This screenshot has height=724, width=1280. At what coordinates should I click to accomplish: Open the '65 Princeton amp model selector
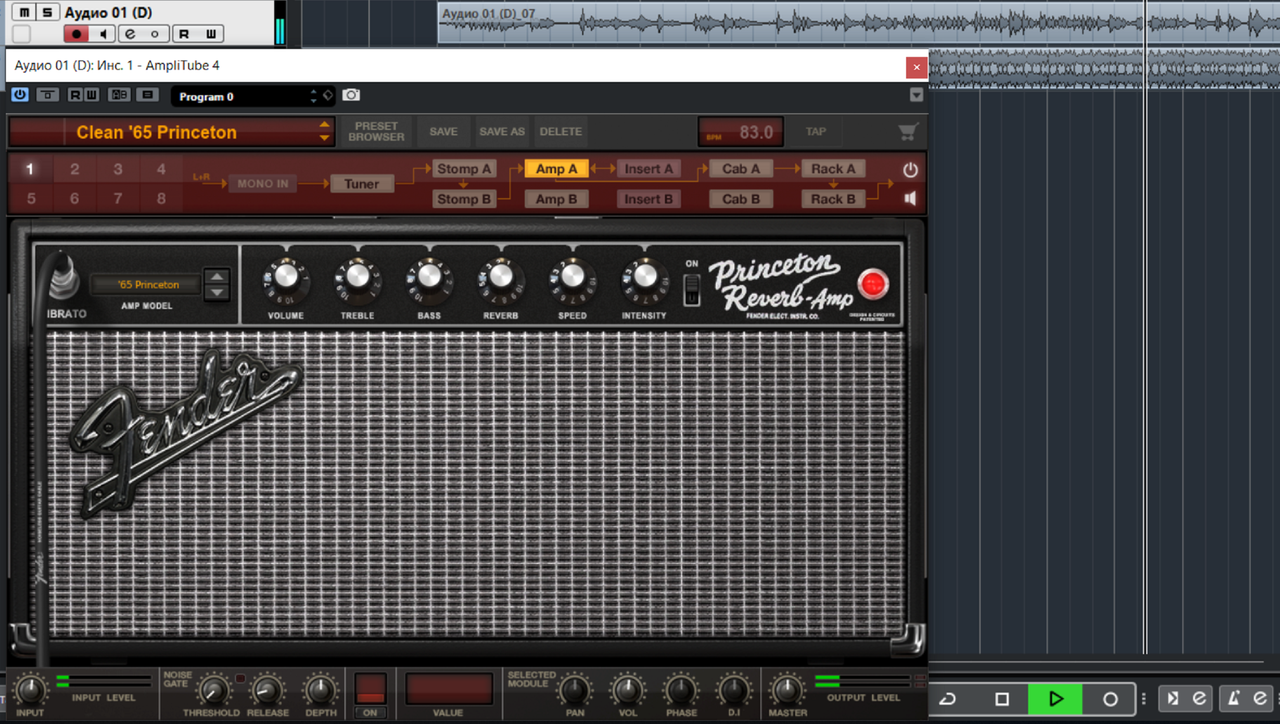pos(146,285)
